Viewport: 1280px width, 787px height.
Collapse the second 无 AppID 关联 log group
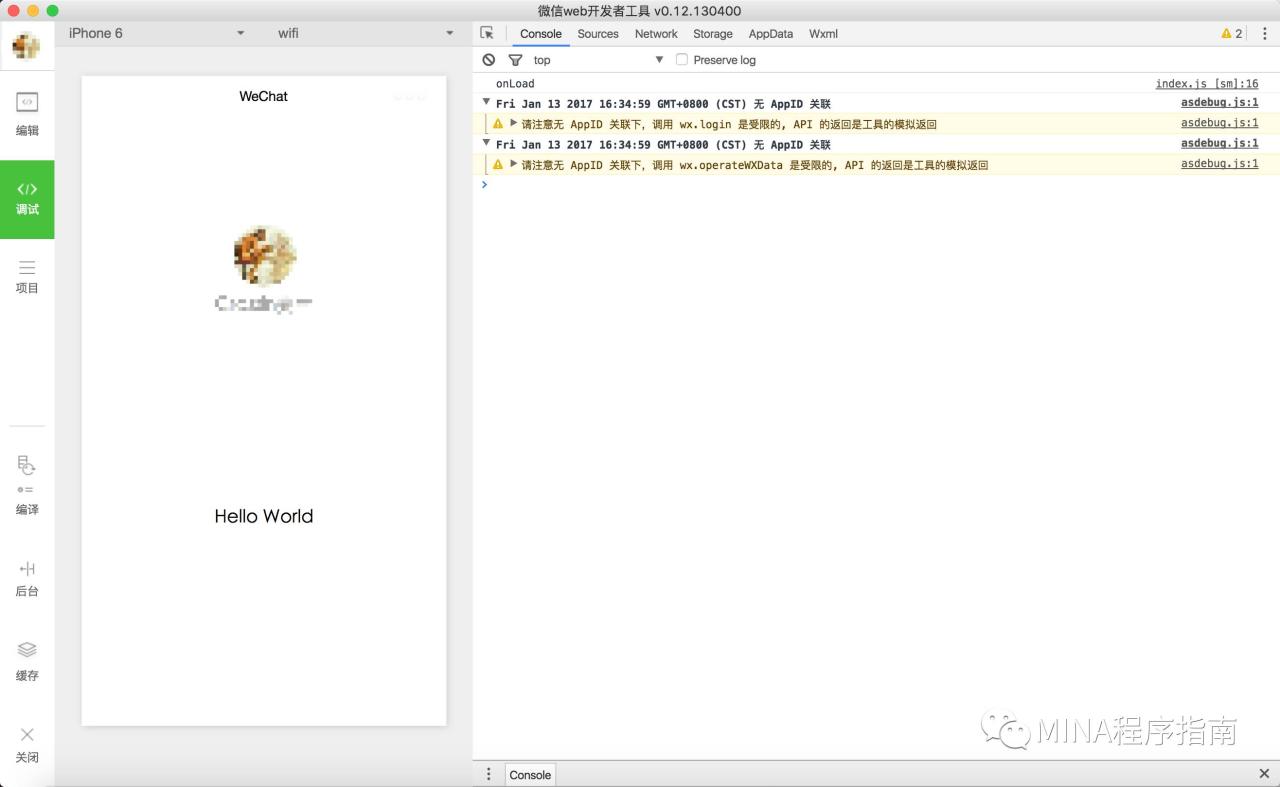click(x=487, y=142)
